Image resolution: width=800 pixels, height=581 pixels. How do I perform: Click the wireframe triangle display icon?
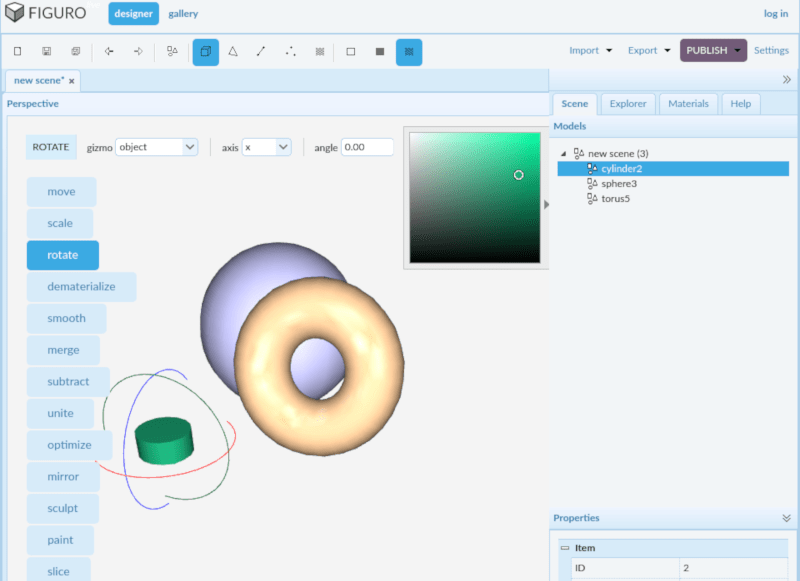click(233, 51)
